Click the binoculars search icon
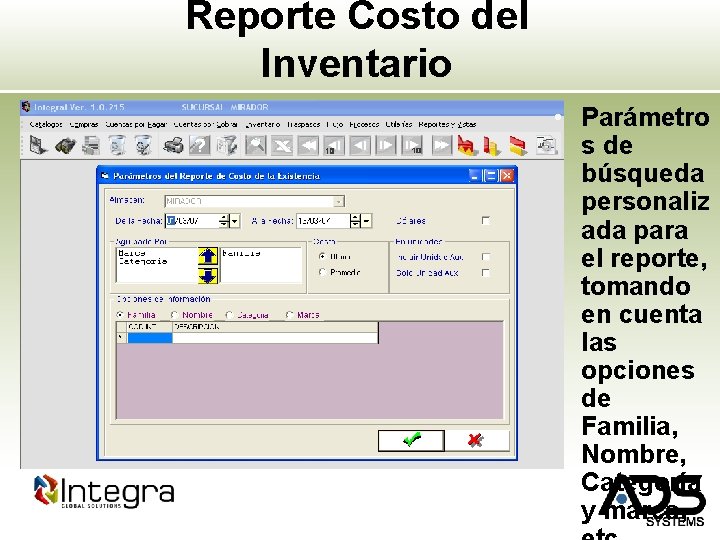 [x=65, y=146]
